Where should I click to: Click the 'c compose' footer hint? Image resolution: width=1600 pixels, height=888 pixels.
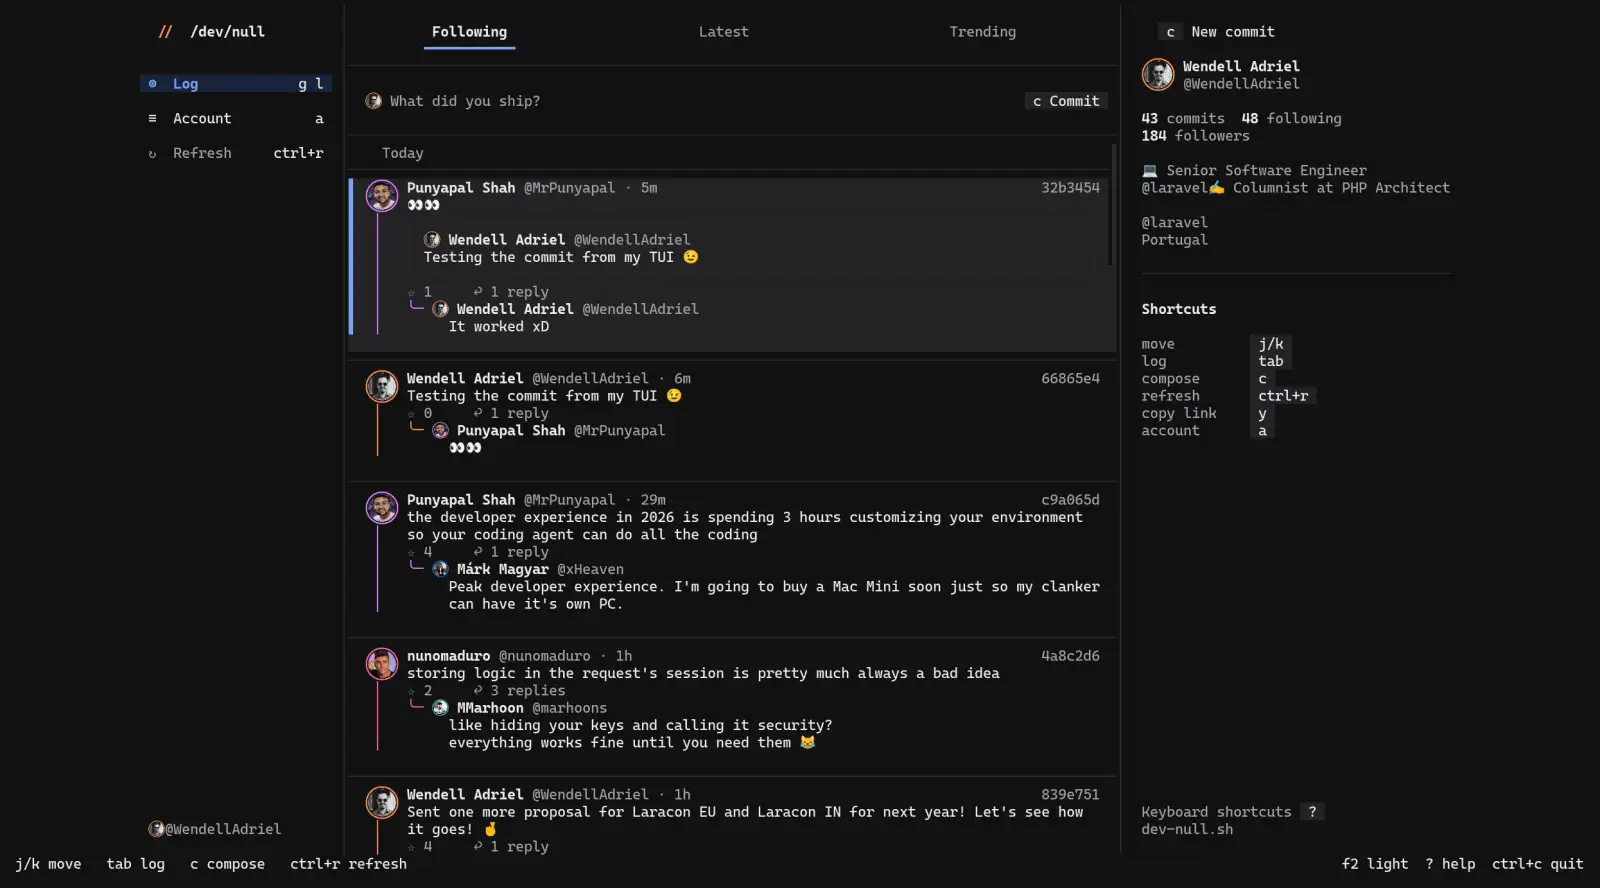[227, 864]
